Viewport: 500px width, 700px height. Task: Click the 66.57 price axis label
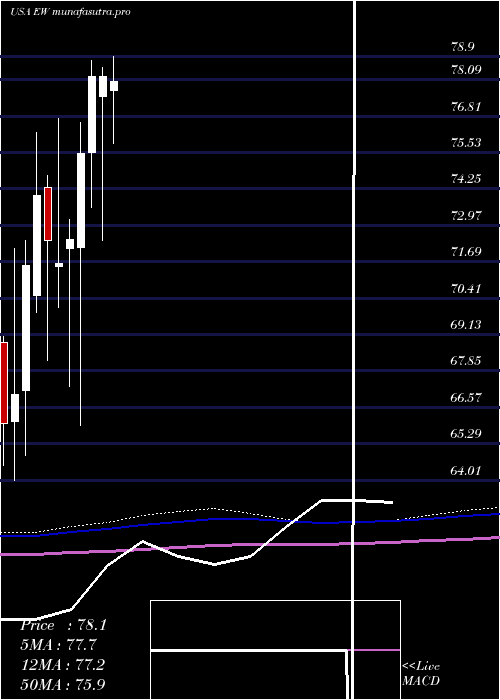pos(467,397)
